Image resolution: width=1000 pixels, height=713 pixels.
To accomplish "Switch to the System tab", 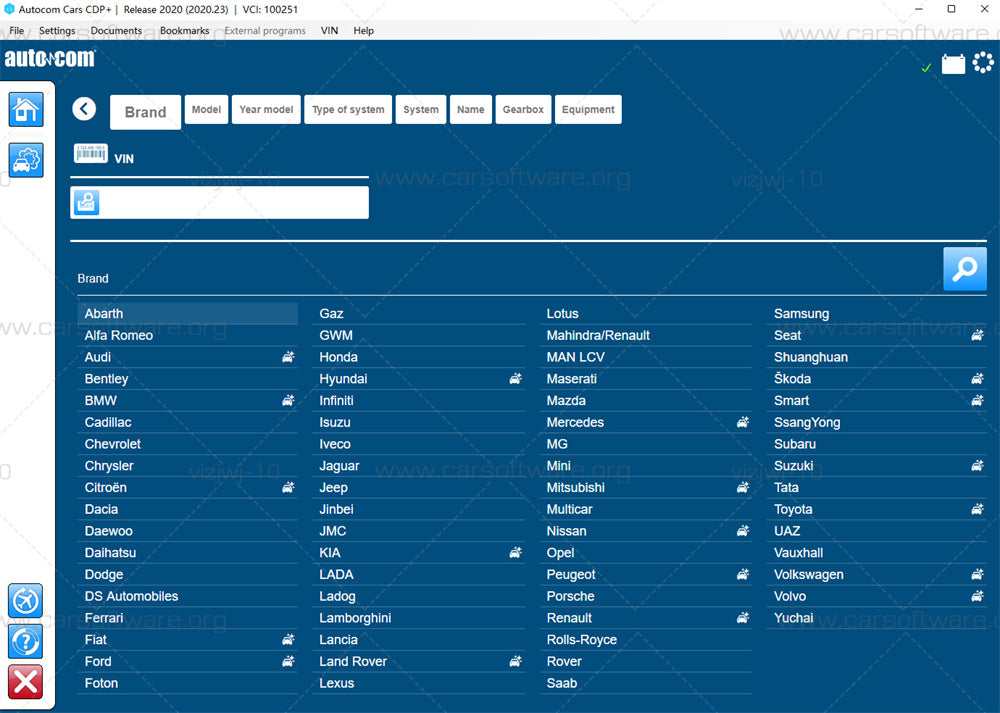I will [x=421, y=109].
